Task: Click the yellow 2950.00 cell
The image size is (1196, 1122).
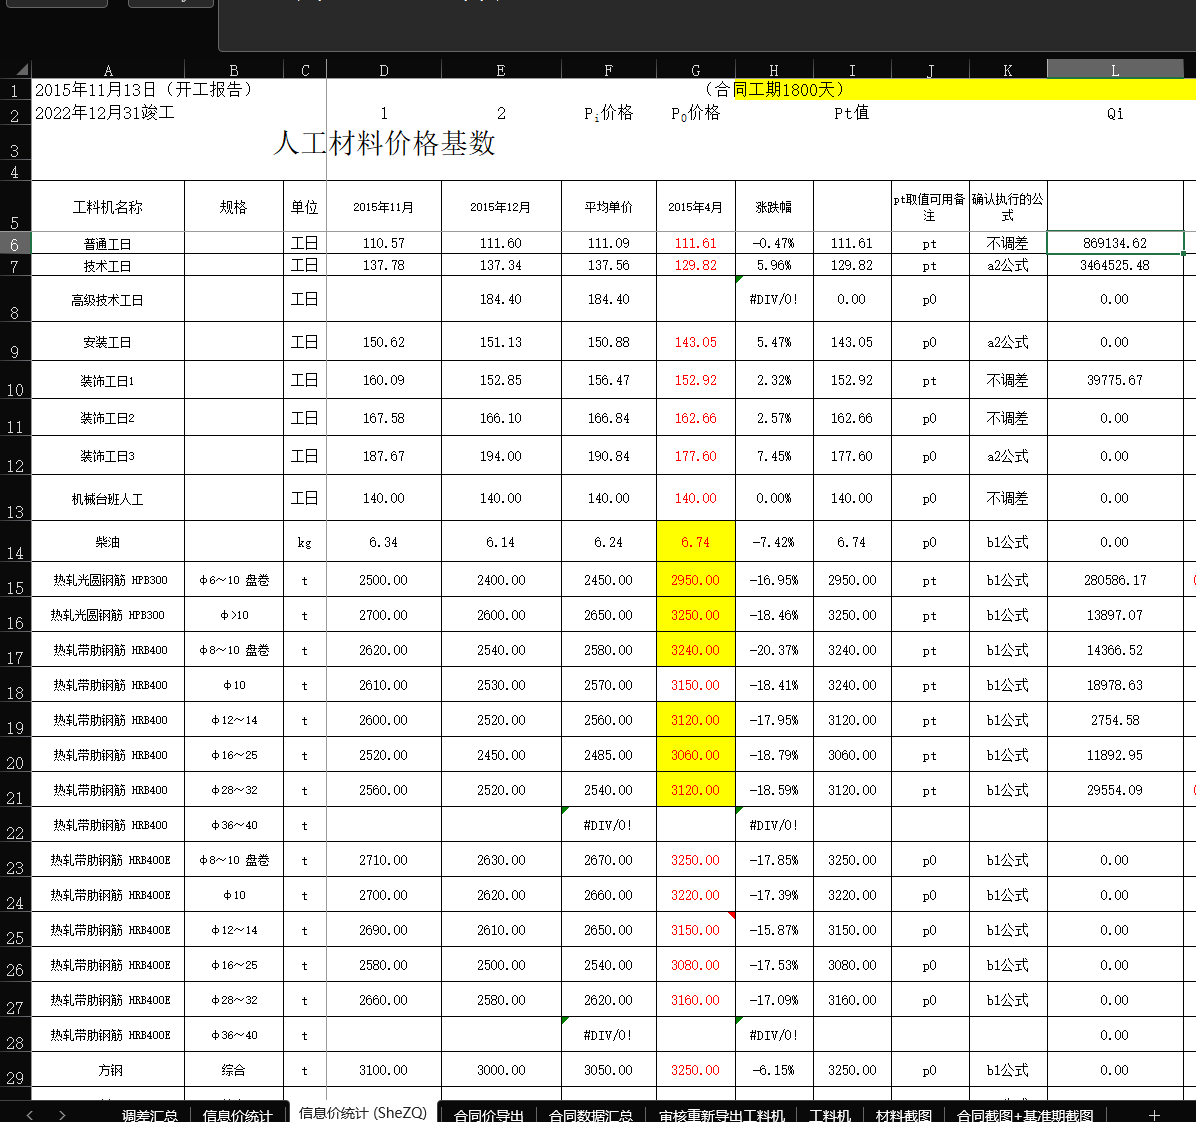Action: pos(696,580)
